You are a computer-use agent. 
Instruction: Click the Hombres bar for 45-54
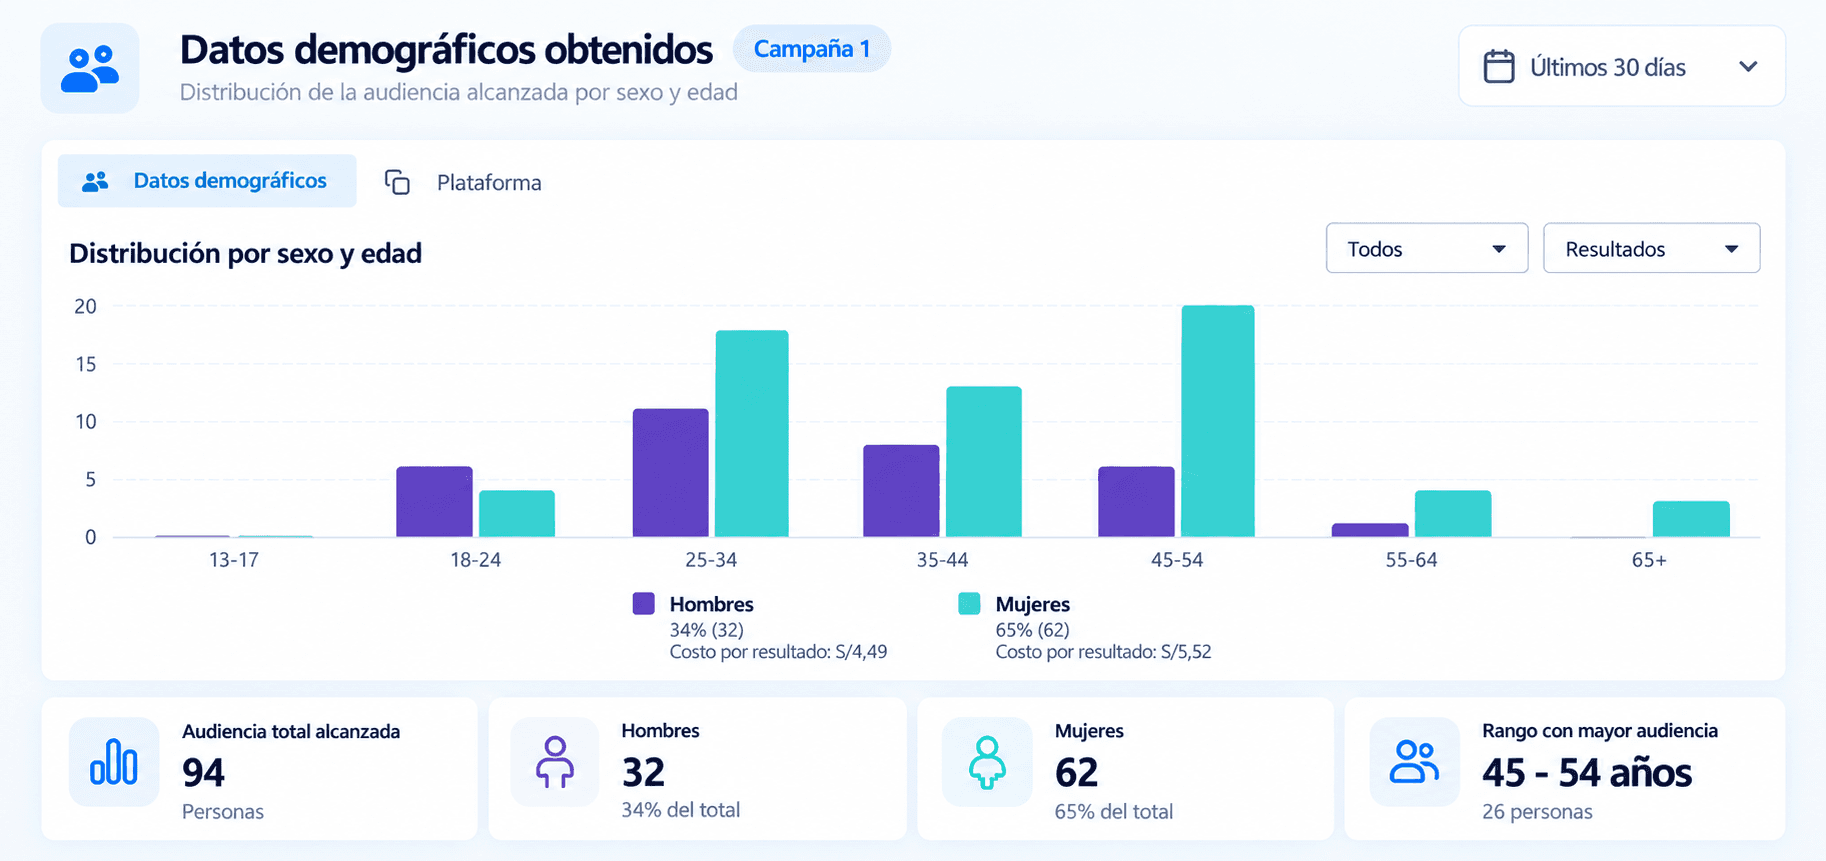pos(1136,502)
